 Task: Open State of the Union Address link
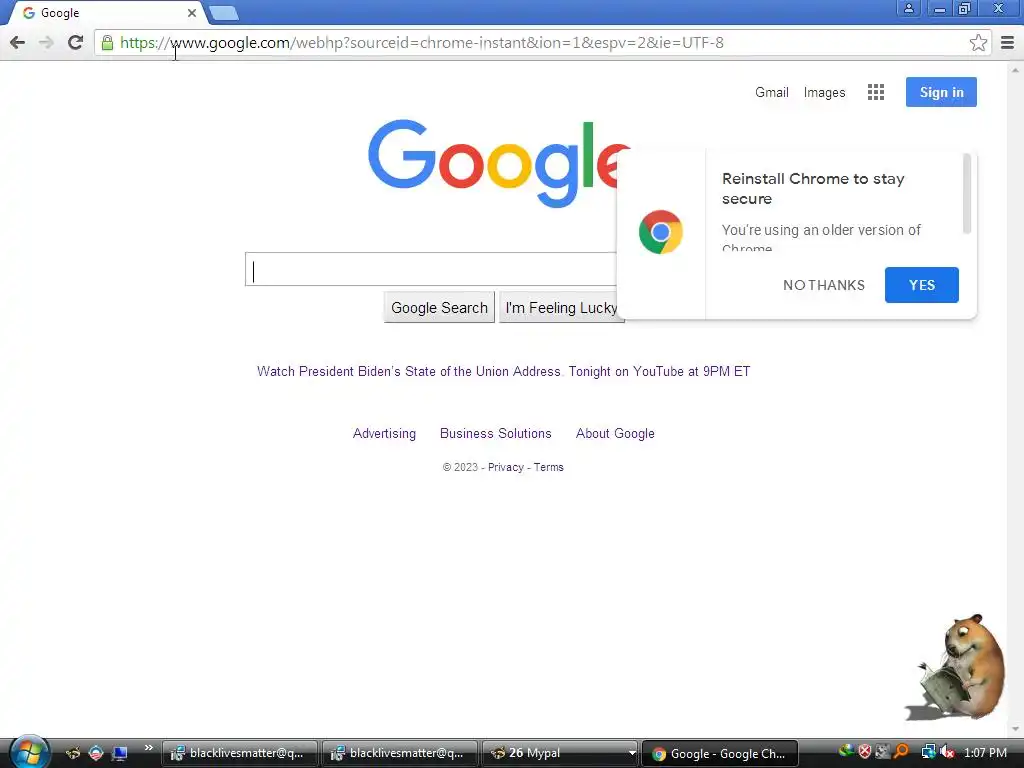tap(504, 372)
